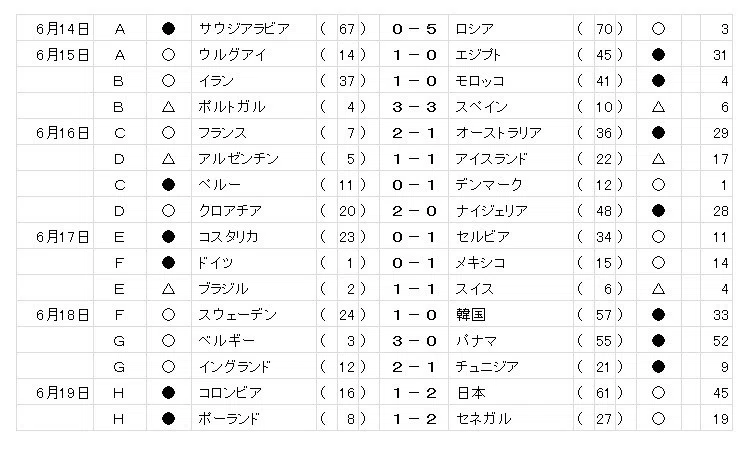Click the white circle right of デンマーク
749x450 pixels.
658,184
